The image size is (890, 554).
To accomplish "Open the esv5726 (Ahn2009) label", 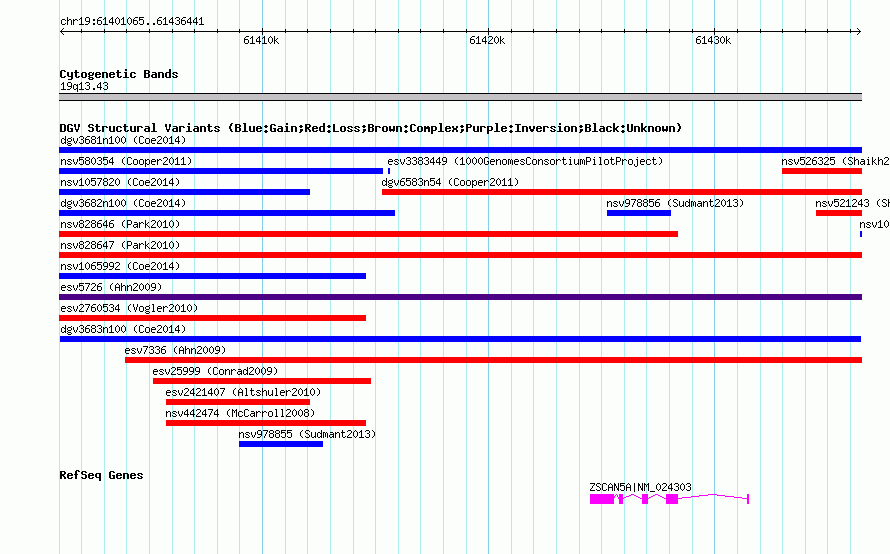I will click(x=111, y=287).
